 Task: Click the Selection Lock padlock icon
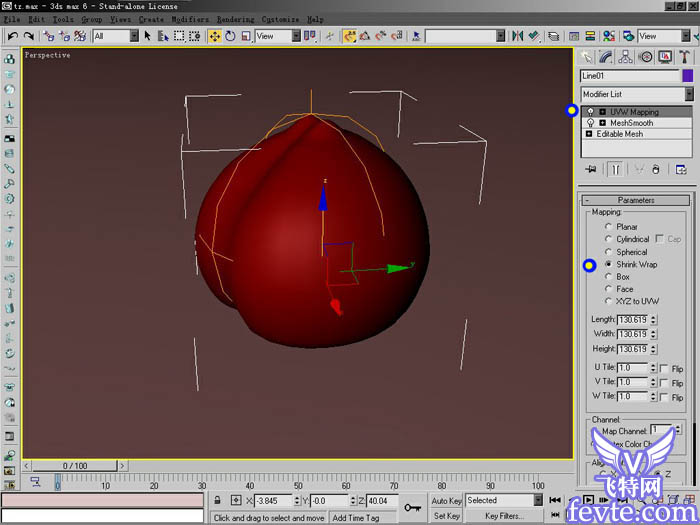click(x=219, y=500)
